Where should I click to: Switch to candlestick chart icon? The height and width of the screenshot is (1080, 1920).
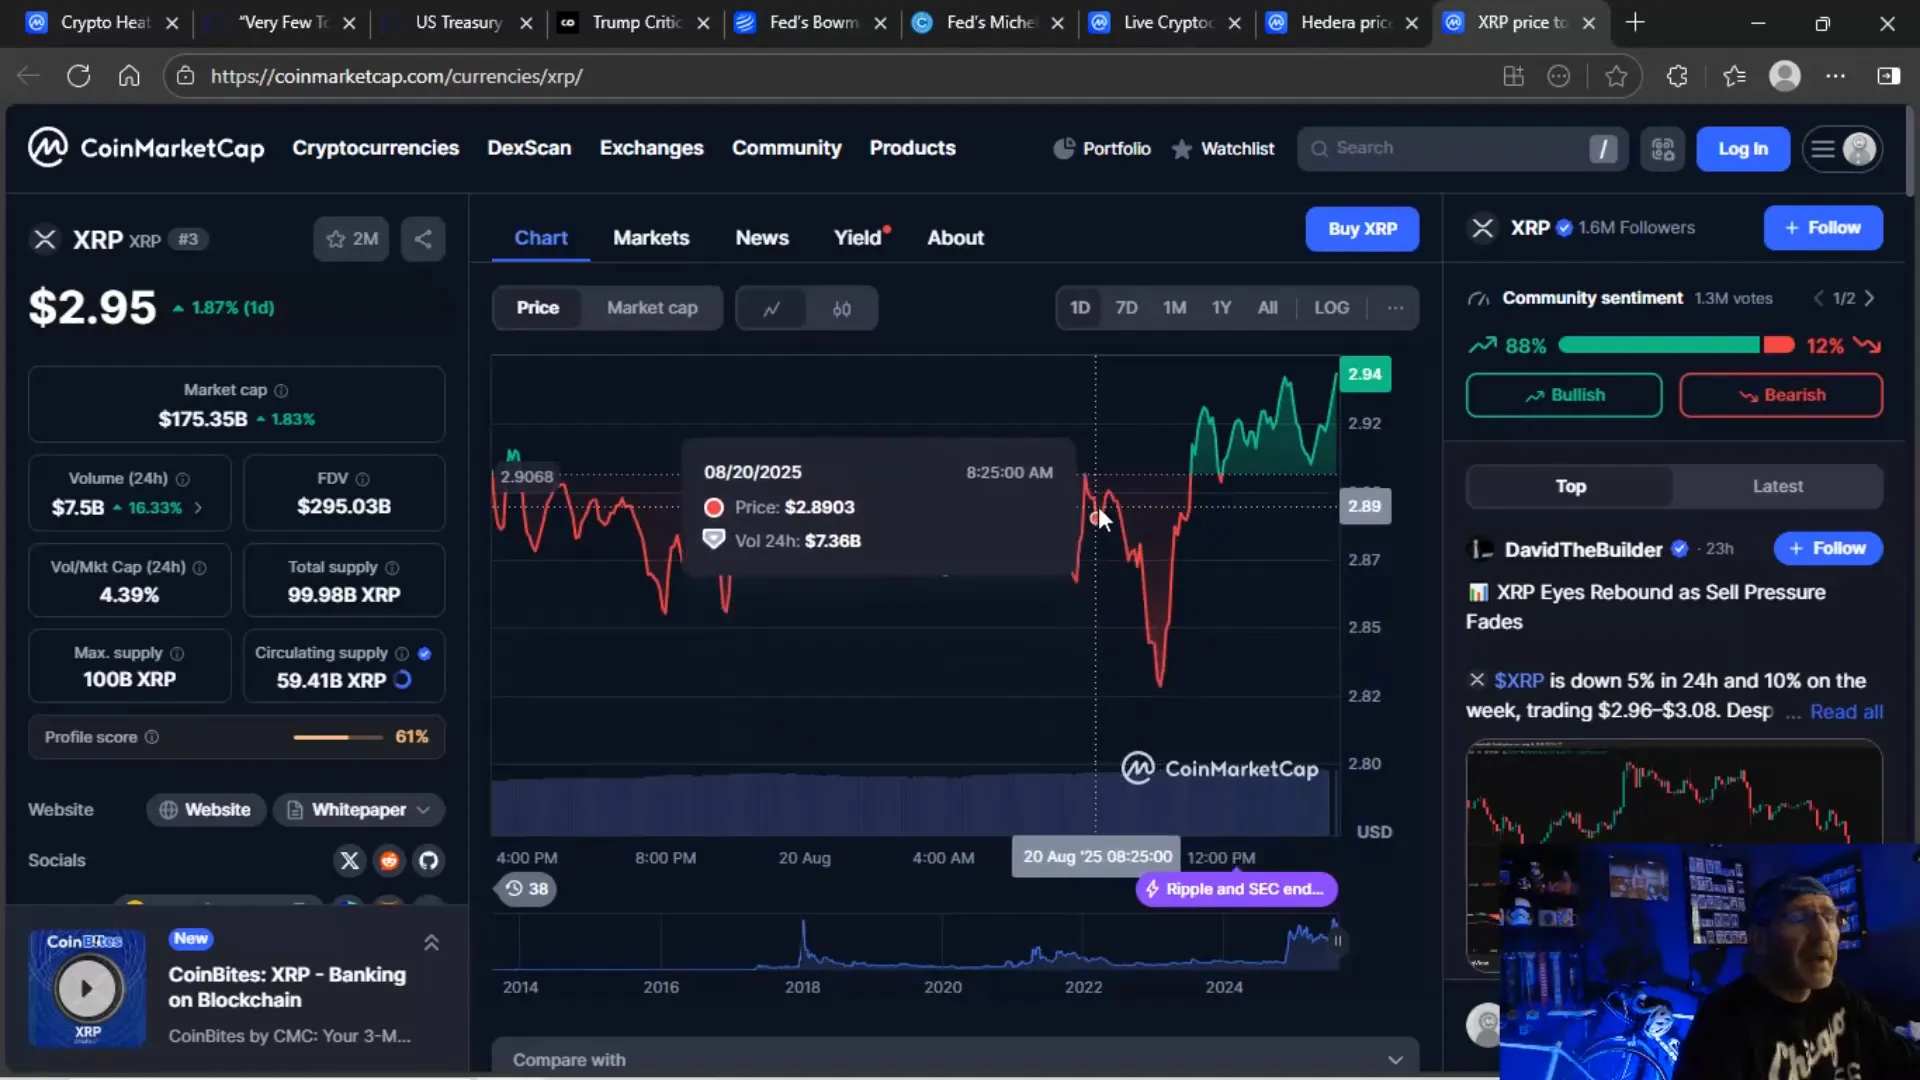point(842,308)
